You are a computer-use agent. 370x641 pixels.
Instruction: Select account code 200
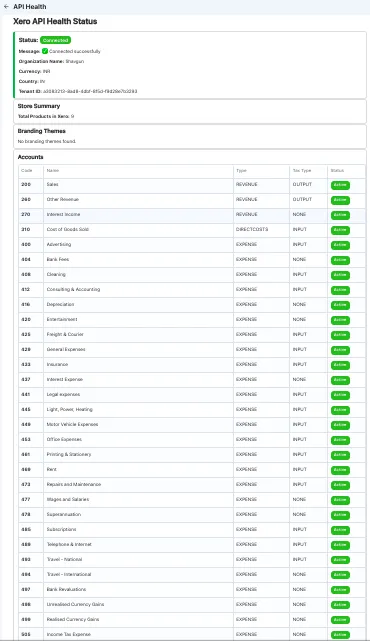[x=26, y=184]
